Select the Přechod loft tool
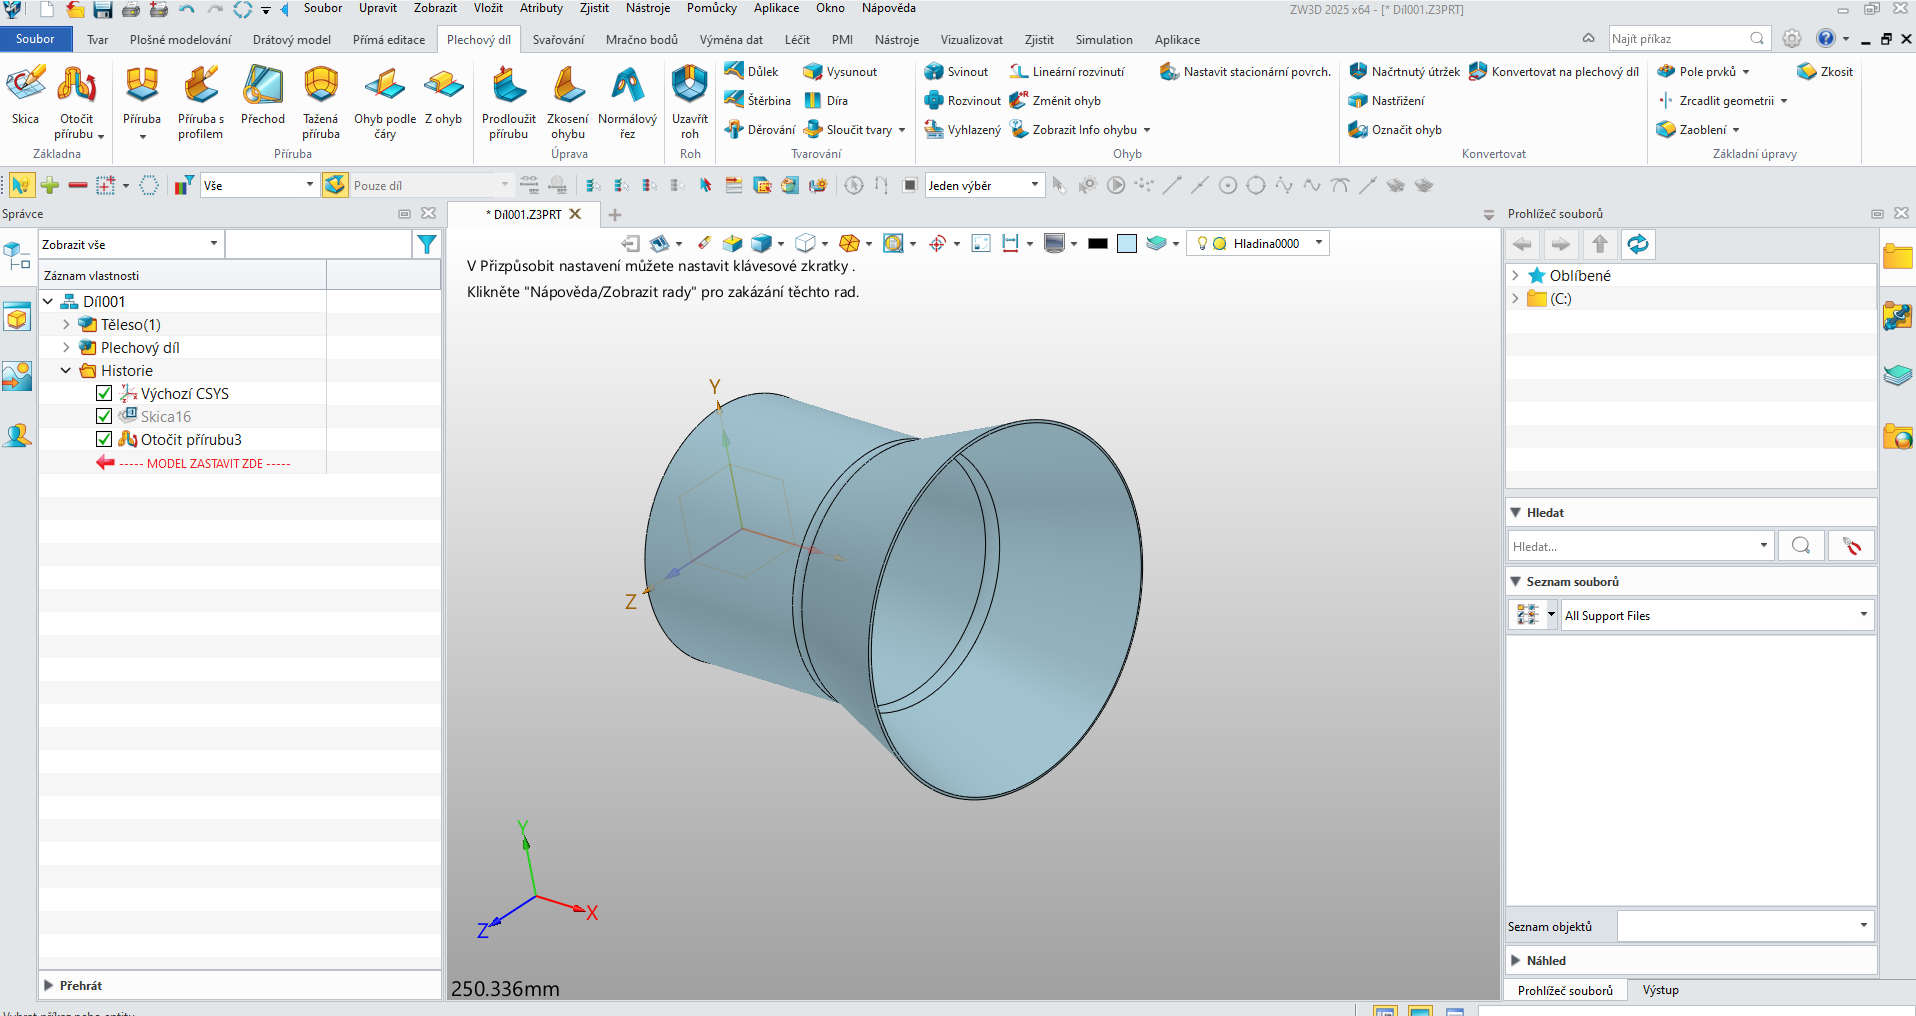The height and width of the screenshot is (1016, 1916). tap(263, 96)
